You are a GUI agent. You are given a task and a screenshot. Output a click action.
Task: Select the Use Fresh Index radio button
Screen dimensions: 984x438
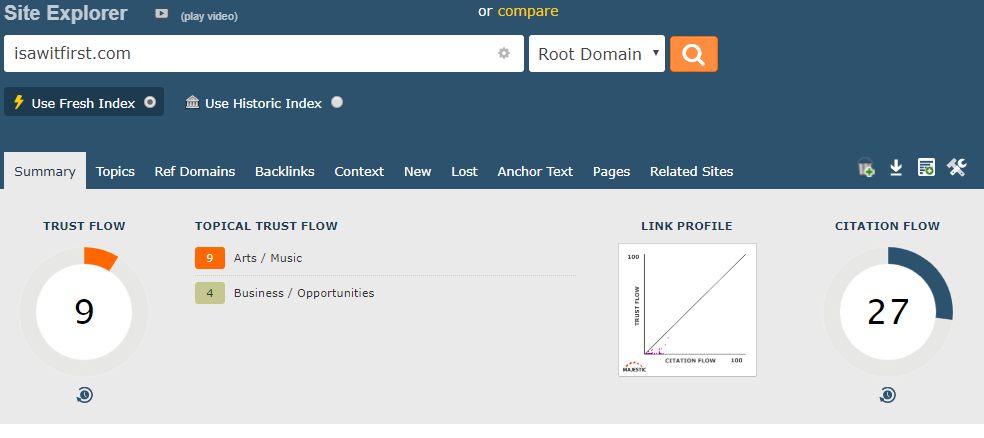tap(150, 102)
